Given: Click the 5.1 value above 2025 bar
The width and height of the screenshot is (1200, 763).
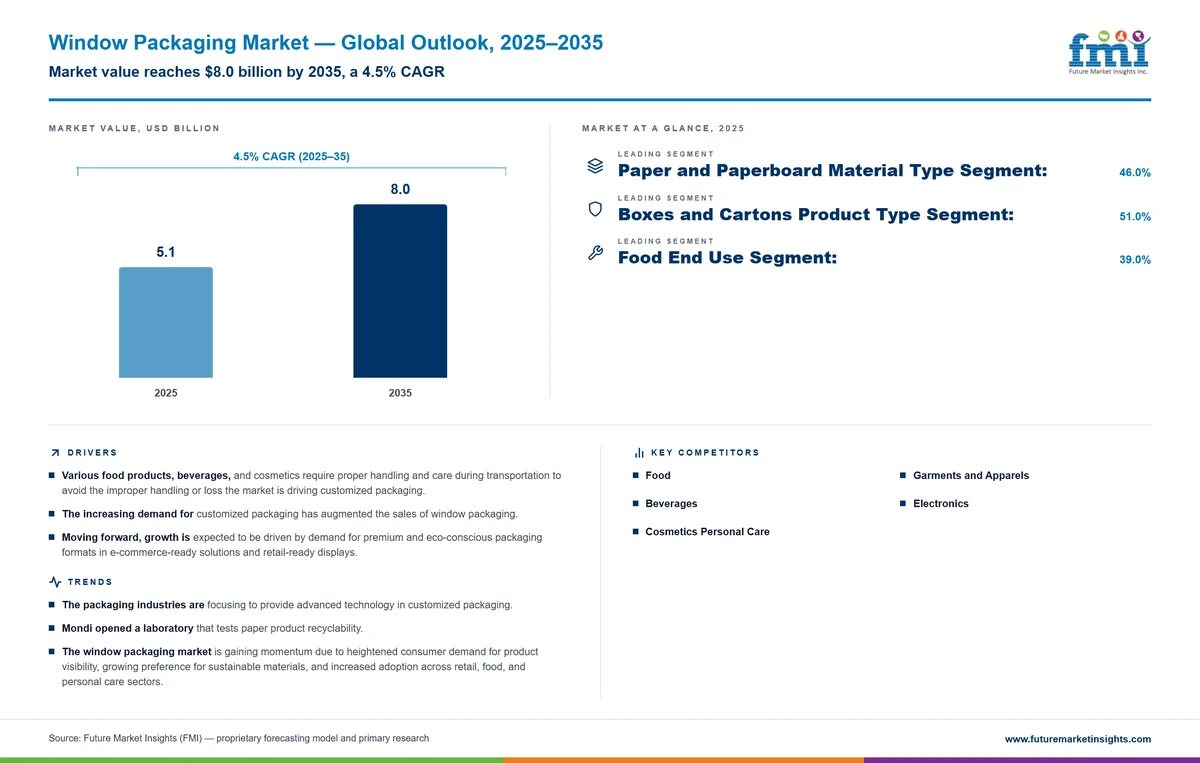Looking at the screenshot, I should pos(166,253).
